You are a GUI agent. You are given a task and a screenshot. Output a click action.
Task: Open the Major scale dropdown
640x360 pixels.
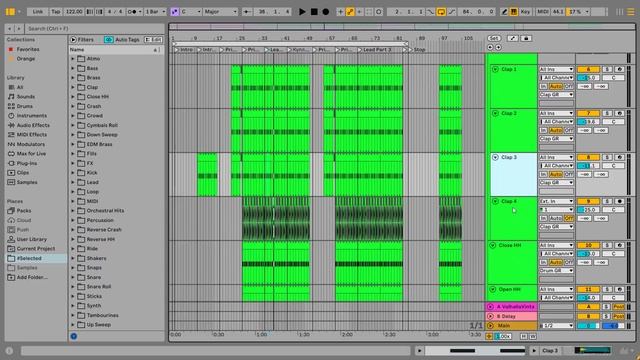point(220,12)
